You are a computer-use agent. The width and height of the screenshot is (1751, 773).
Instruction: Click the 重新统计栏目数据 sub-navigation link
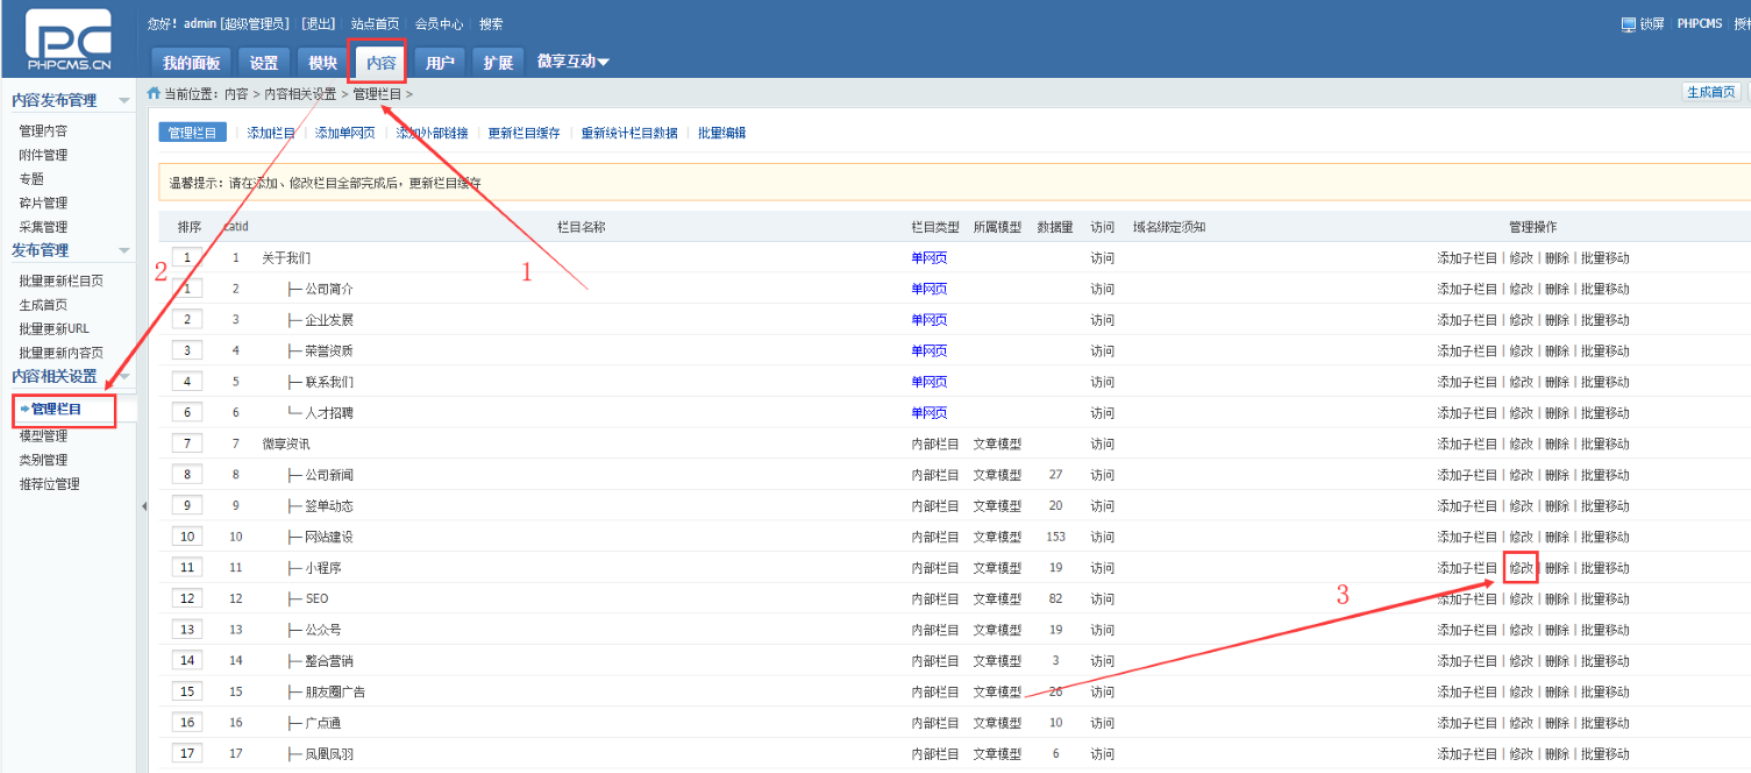[x=629, y=133]
